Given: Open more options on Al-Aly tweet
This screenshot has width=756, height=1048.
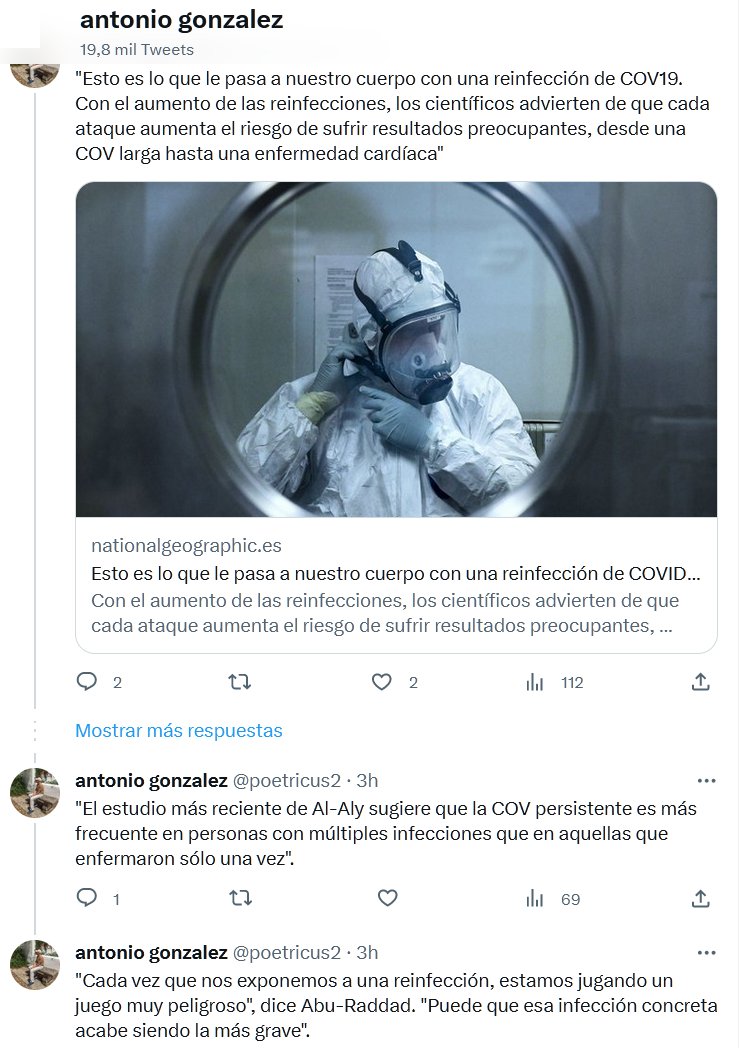Looking at the screenshot, I should click(x=706, y=781).
